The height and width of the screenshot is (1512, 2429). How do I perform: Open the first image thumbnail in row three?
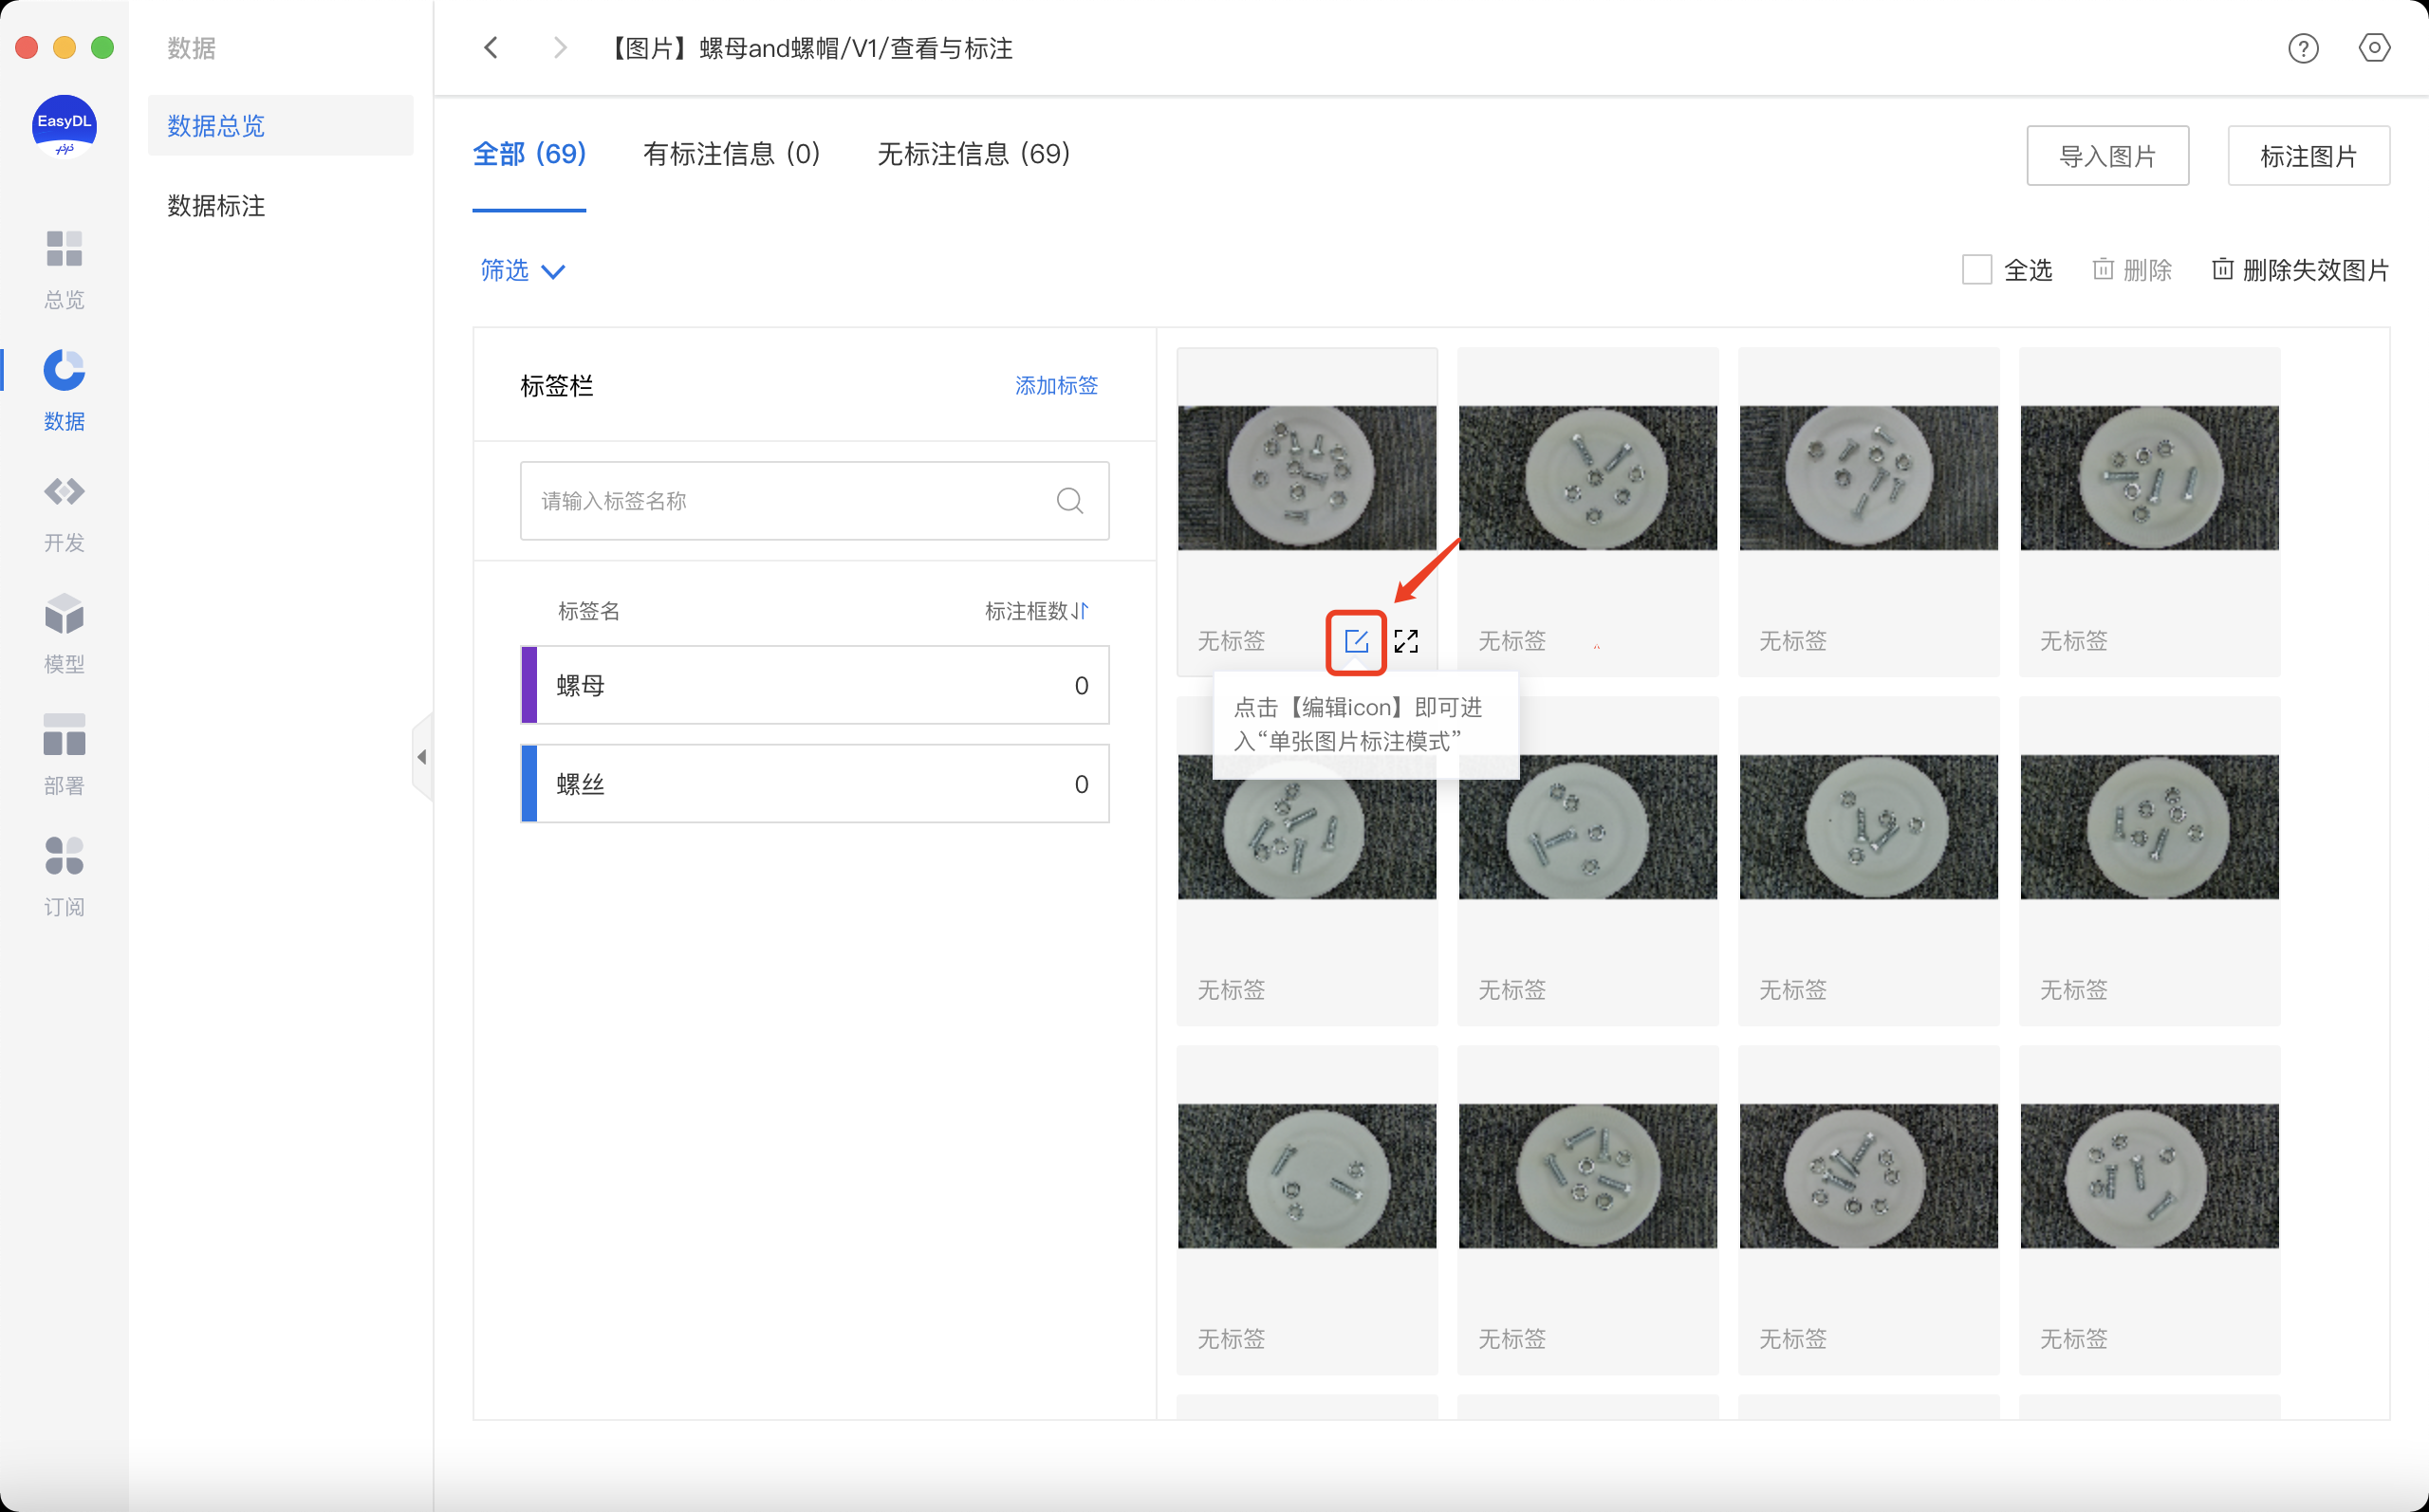click(x=1307, y=1176)
